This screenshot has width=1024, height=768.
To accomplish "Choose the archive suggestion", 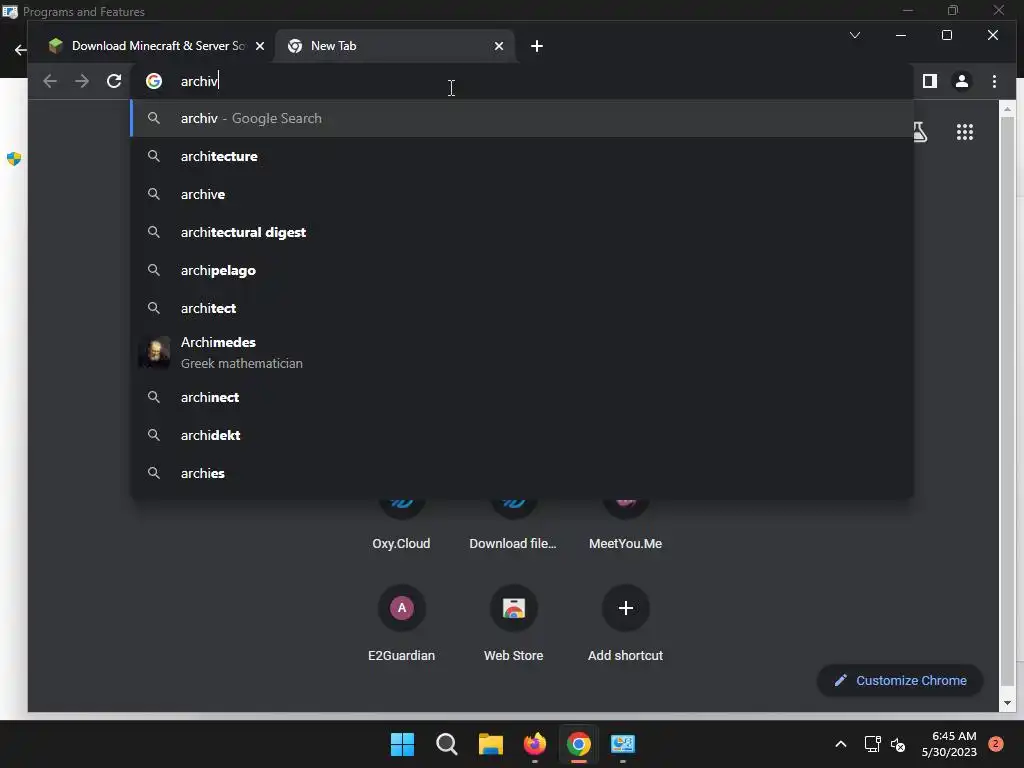I will 522,194.
